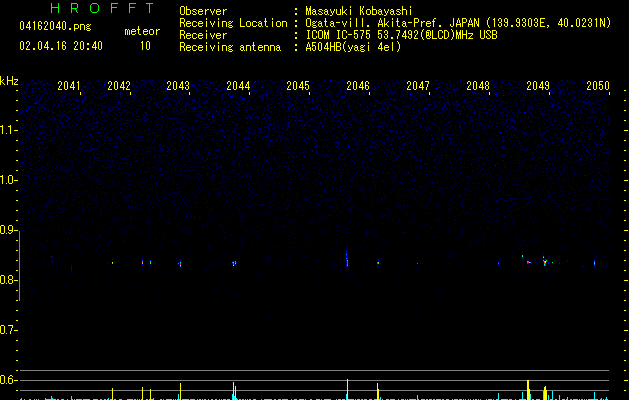Click the 2044 time axis marker

[238, 86]
